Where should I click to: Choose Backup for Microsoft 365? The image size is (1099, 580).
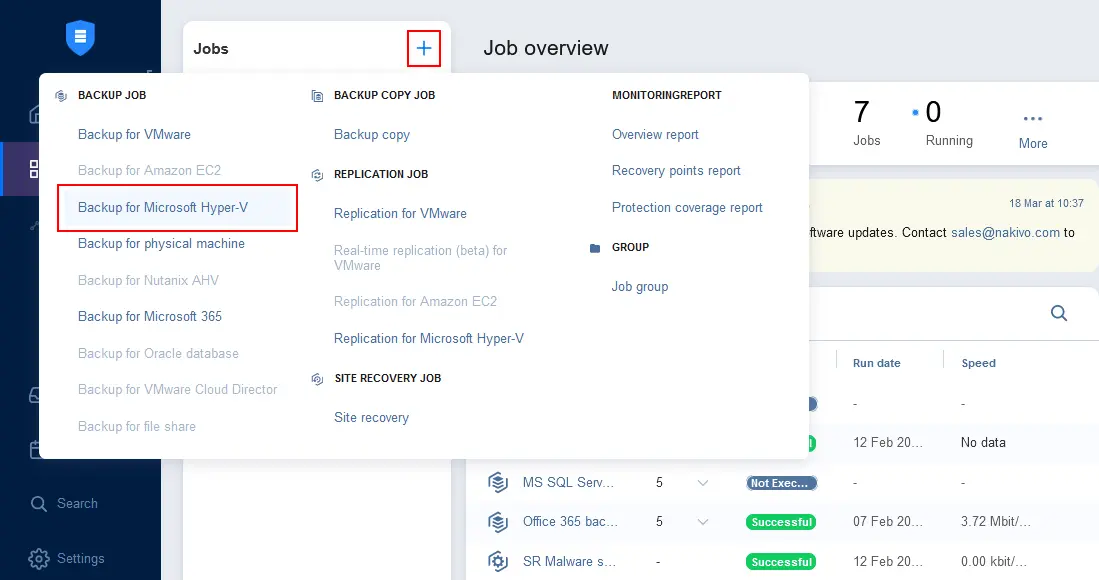tap(149, 317)
